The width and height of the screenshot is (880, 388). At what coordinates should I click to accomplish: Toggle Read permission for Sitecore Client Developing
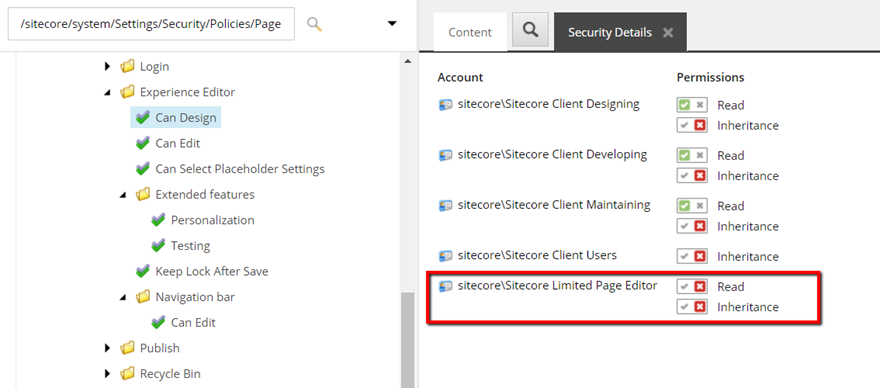coord(691,156)
